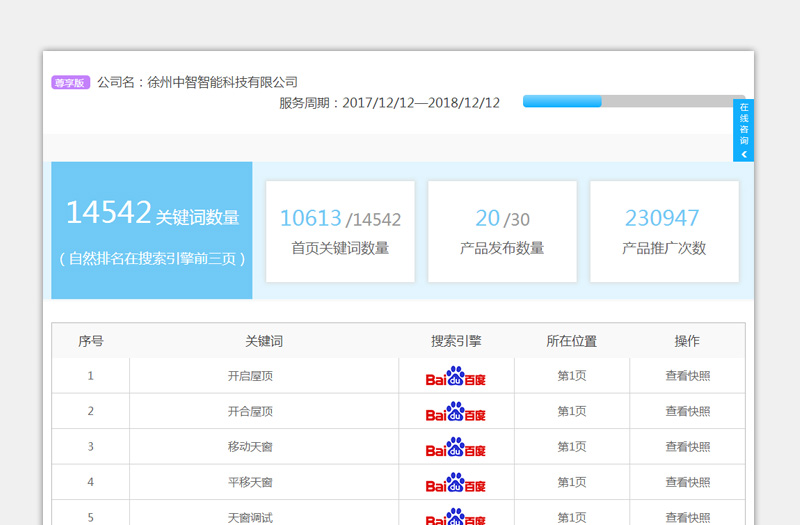Screen dimensions: 800x525
Task: Click keyword 平移天窗
Action: pyautogui.click(x=250, y=482)
